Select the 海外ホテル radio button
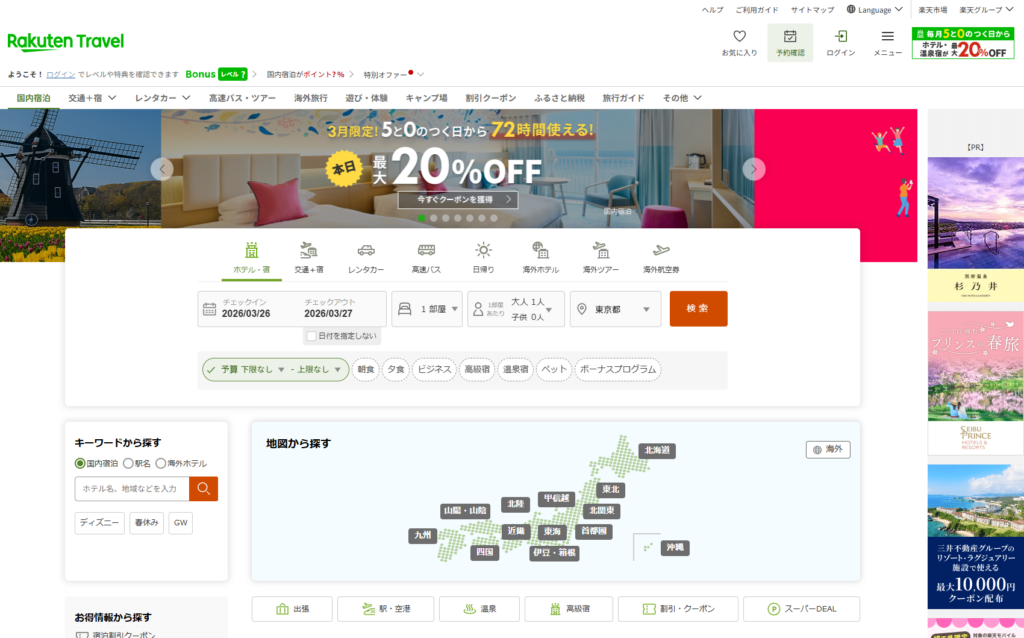 160,464
